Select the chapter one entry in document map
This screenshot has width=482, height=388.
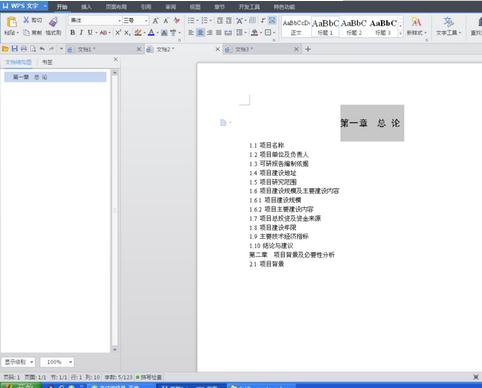(x=55, y=77)
